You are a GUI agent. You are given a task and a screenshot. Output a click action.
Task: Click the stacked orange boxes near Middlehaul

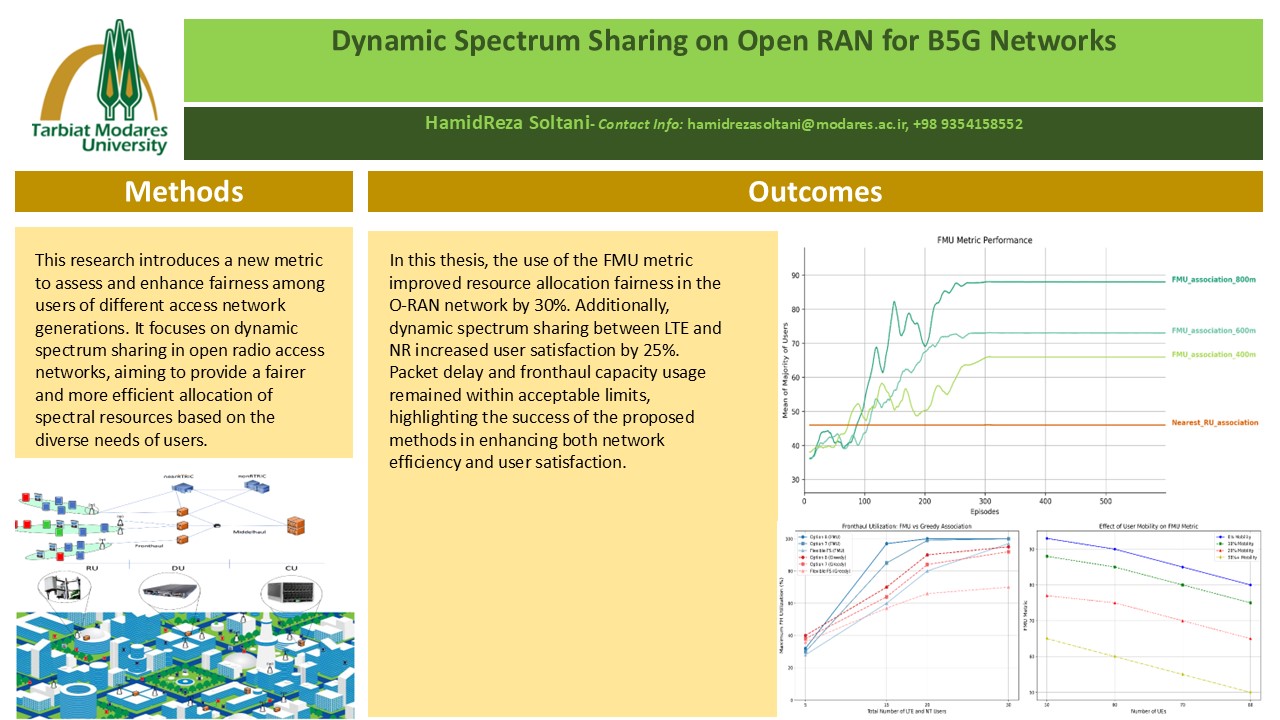295,525
